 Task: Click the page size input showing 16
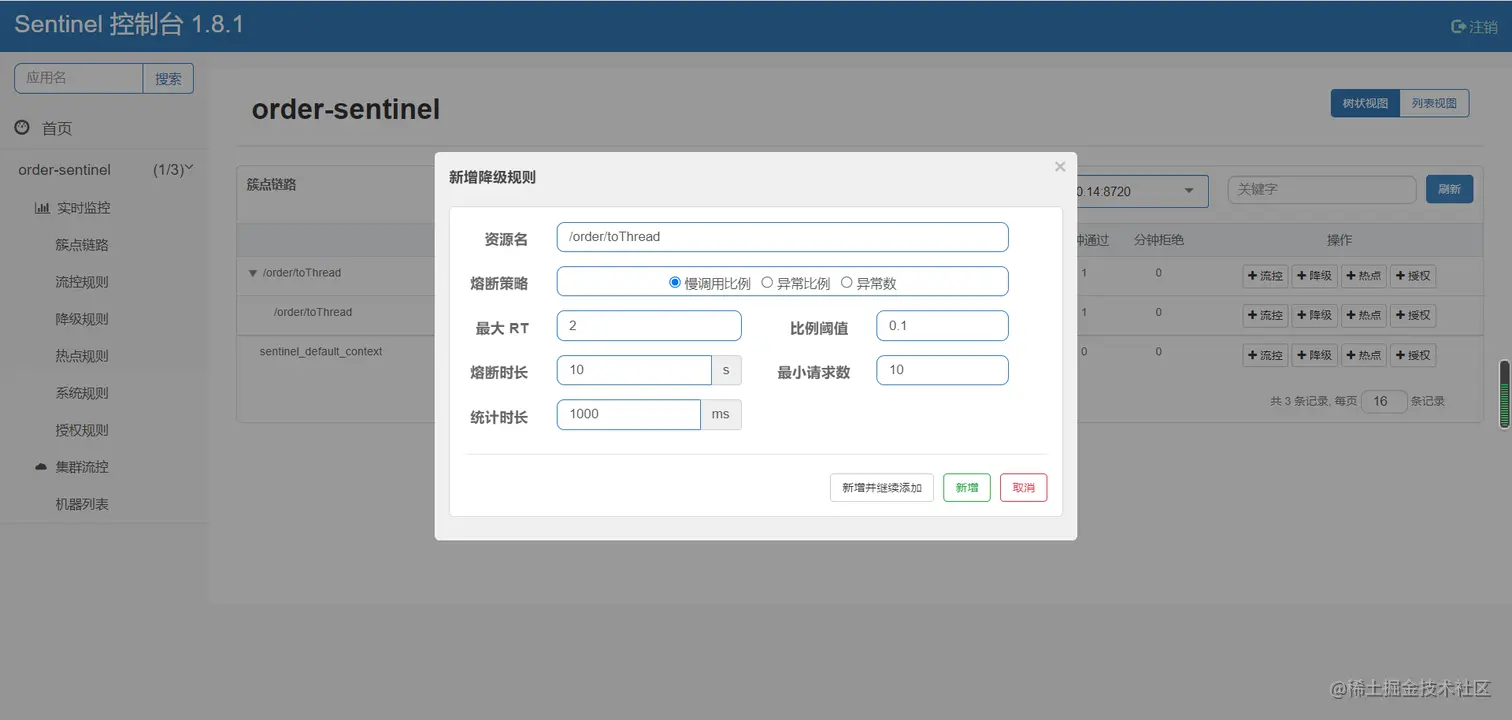(x=1384, y=401)
